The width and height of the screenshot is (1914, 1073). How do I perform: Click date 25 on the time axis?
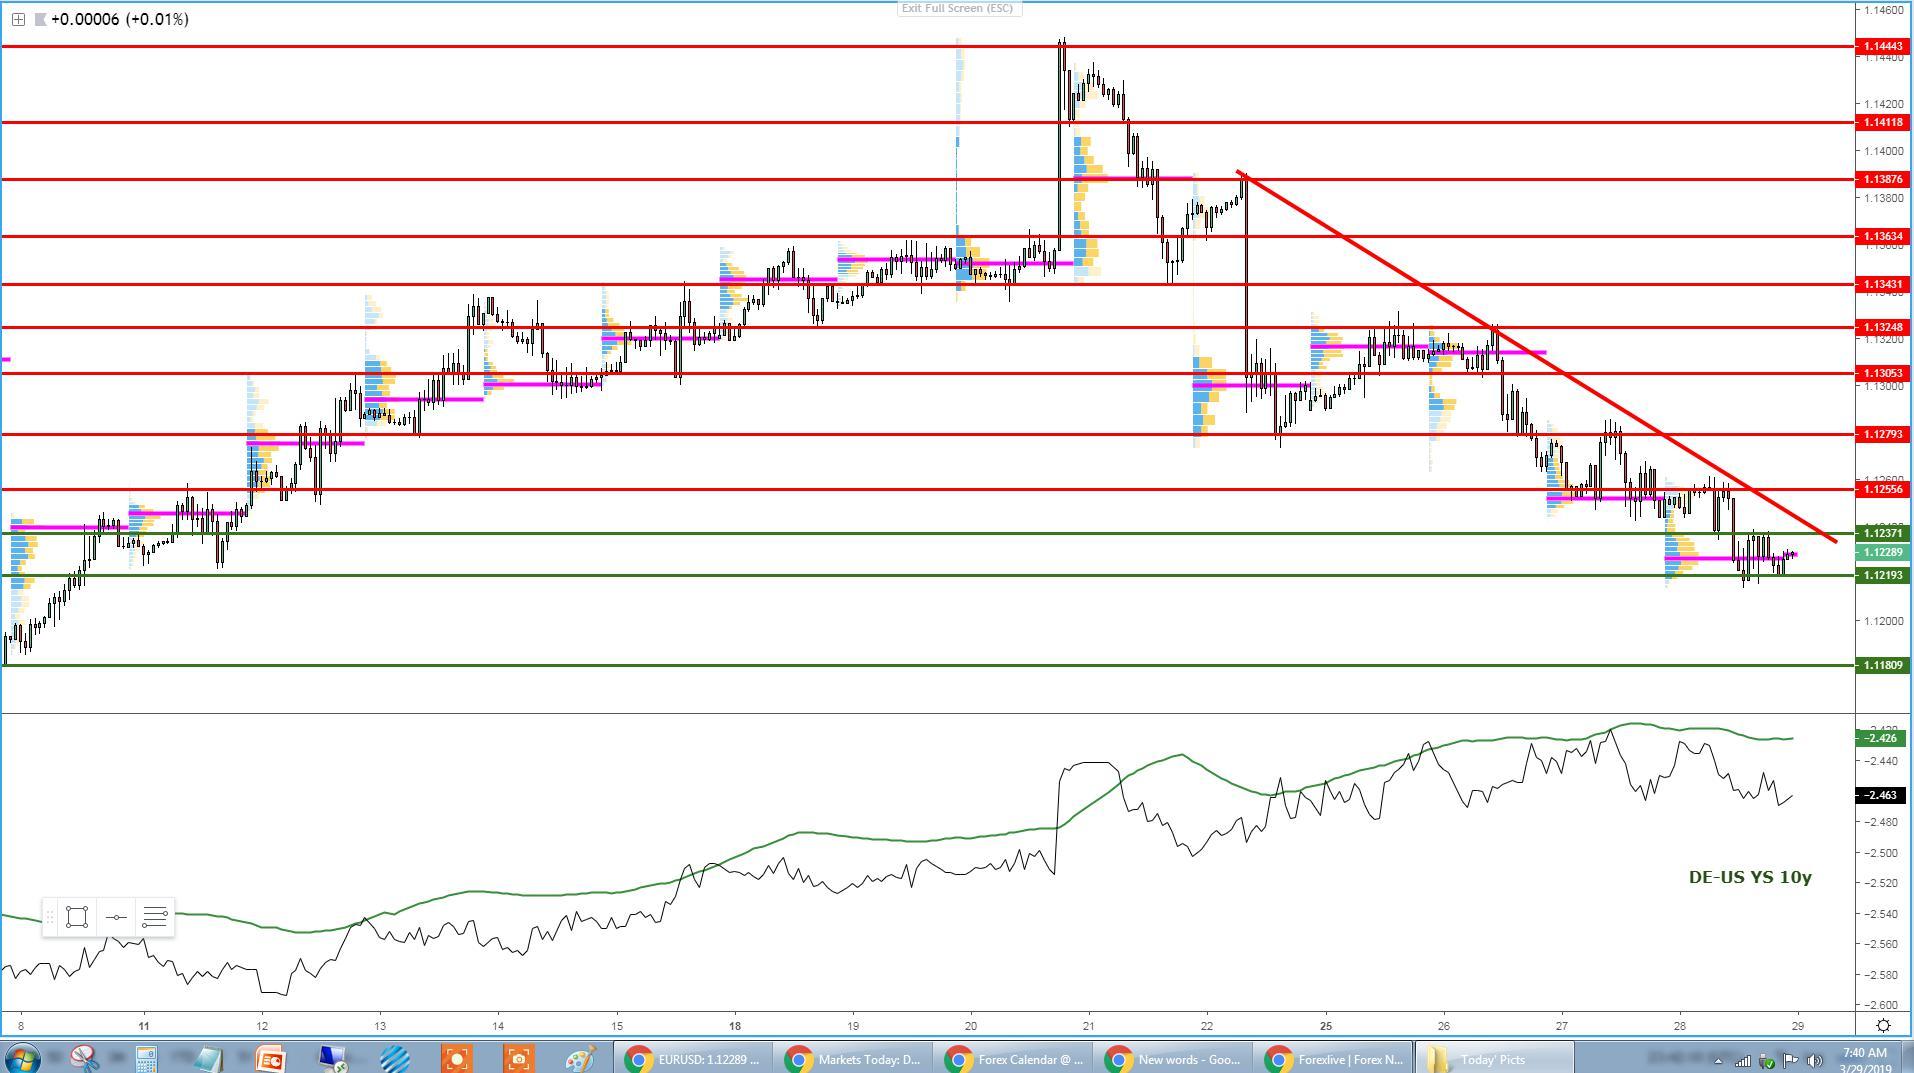pos(1326,1025)
